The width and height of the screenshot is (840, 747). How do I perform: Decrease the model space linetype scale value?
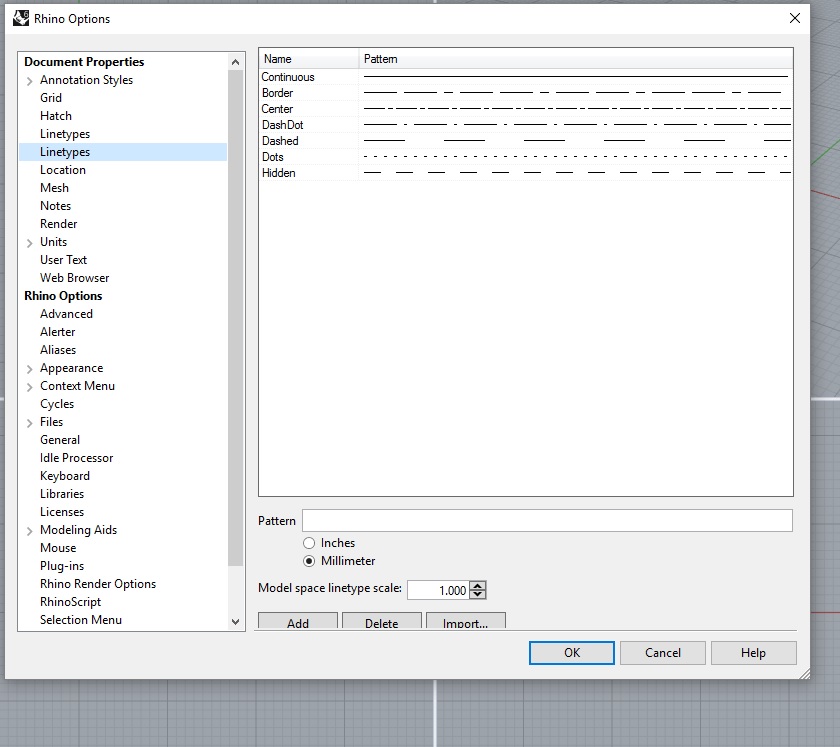pyautogui.click(x=478, y=594)
